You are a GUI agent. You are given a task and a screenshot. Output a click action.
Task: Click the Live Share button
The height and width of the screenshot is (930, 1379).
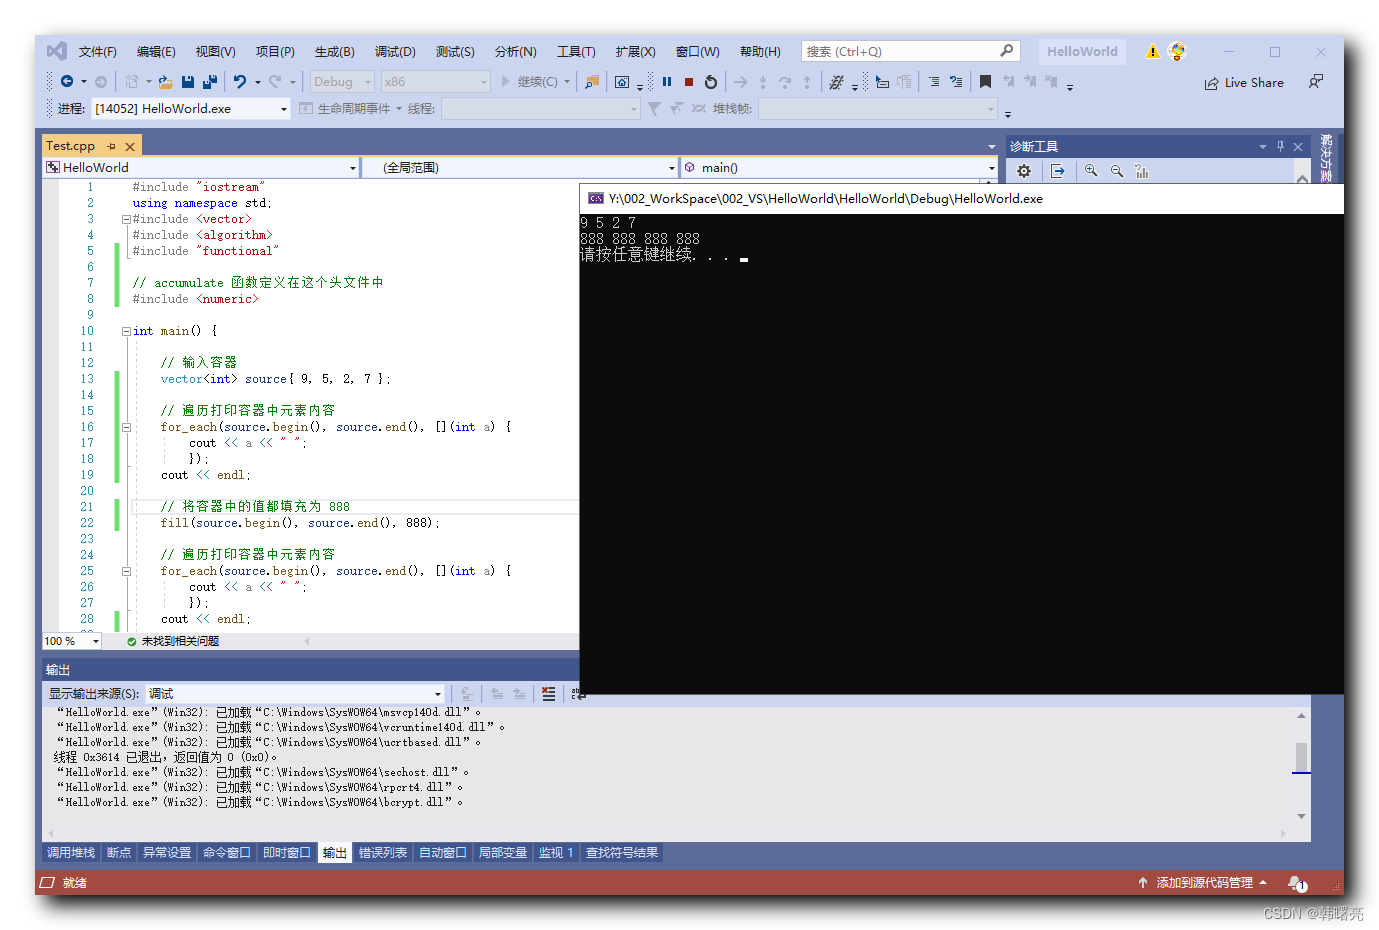[x=1243, y=82]
